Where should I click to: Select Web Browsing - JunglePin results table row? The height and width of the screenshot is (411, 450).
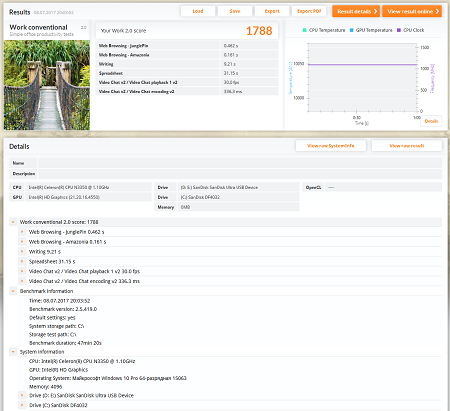[x=187, y=46]
